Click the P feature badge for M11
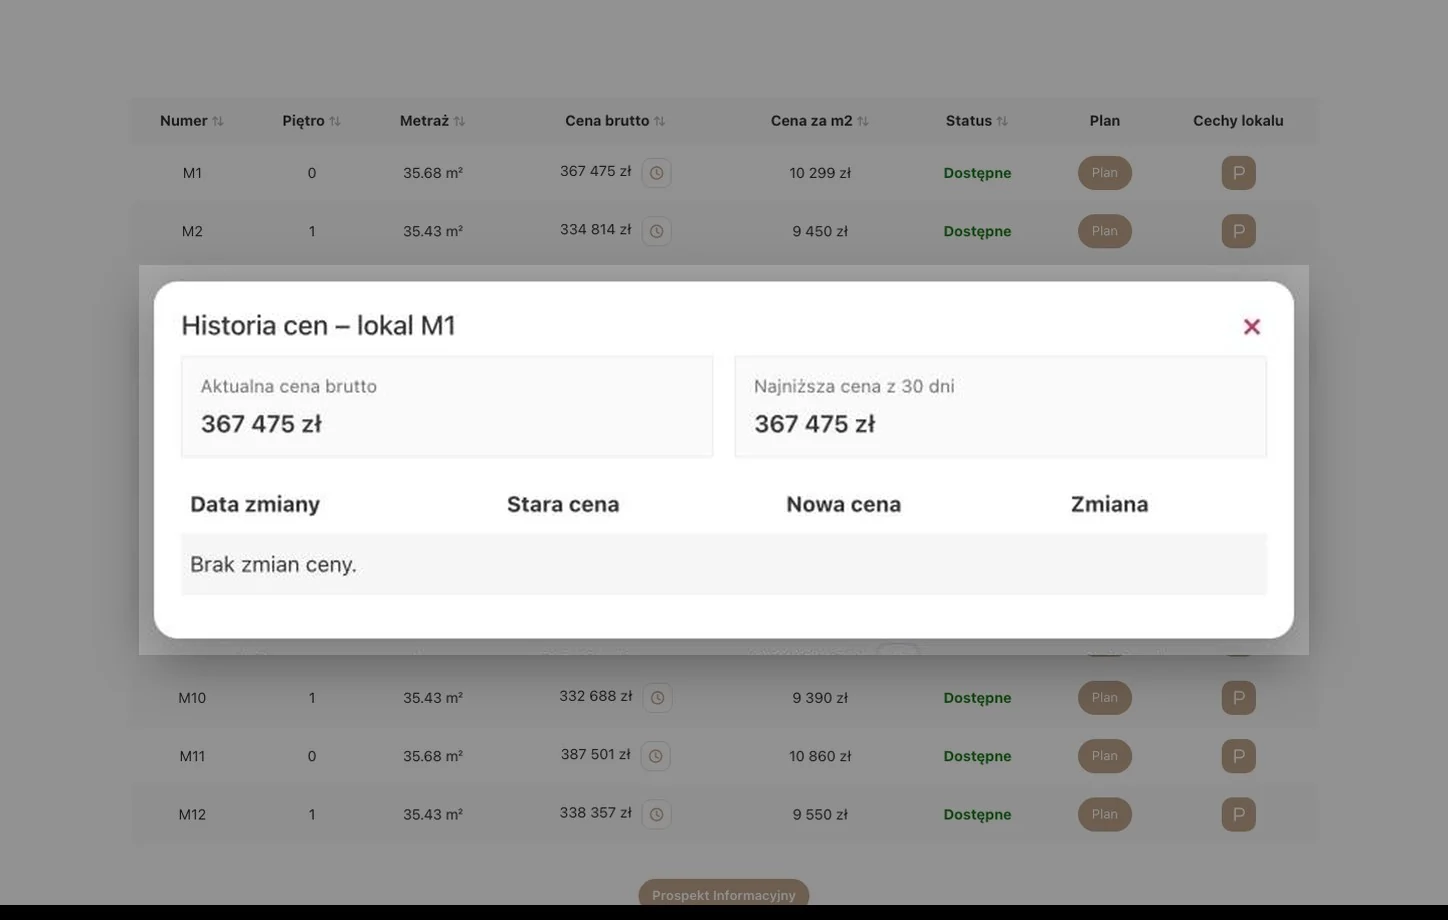Screen dimensions: 1448x920 (1238, 756)
